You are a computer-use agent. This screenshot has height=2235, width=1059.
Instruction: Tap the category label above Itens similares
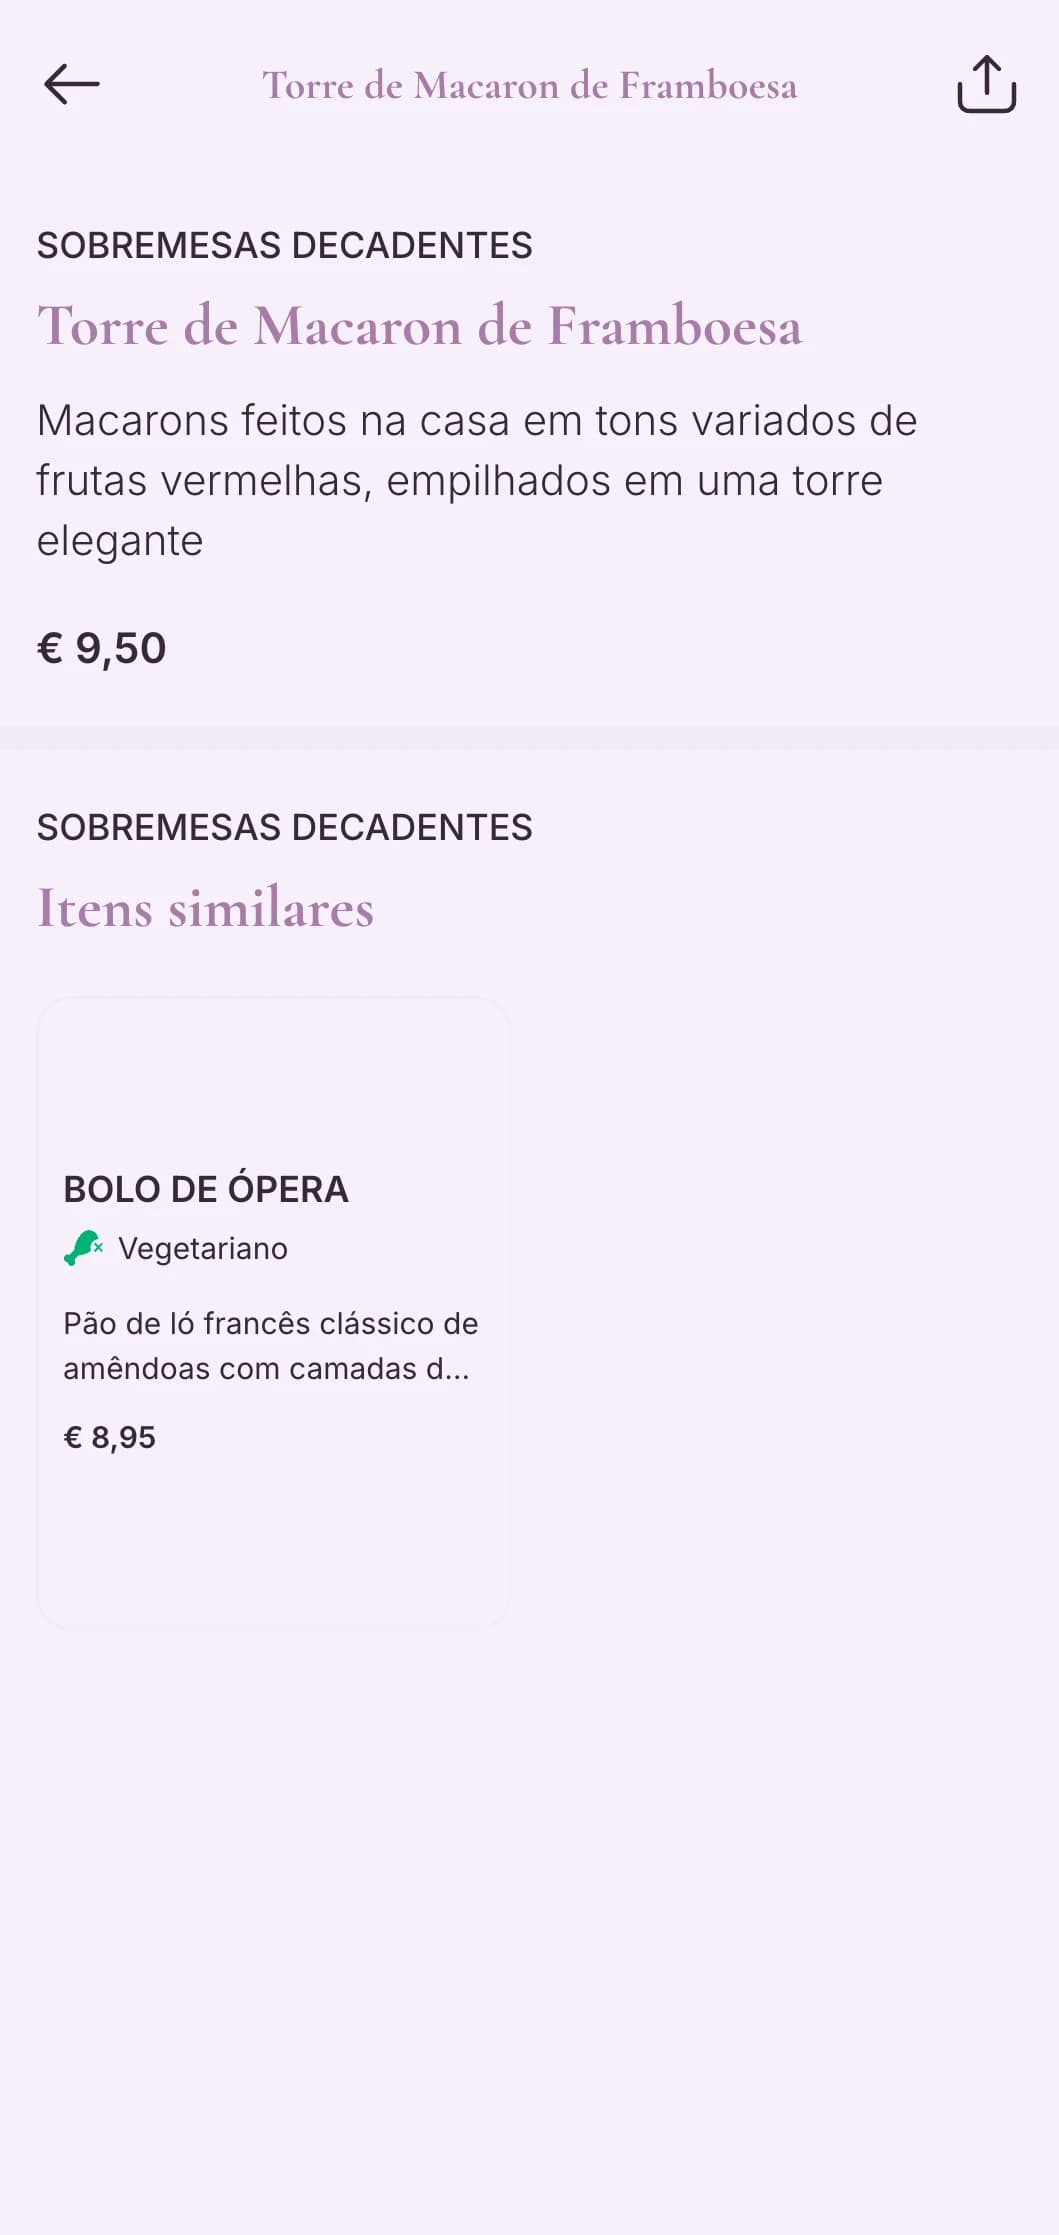284,827
